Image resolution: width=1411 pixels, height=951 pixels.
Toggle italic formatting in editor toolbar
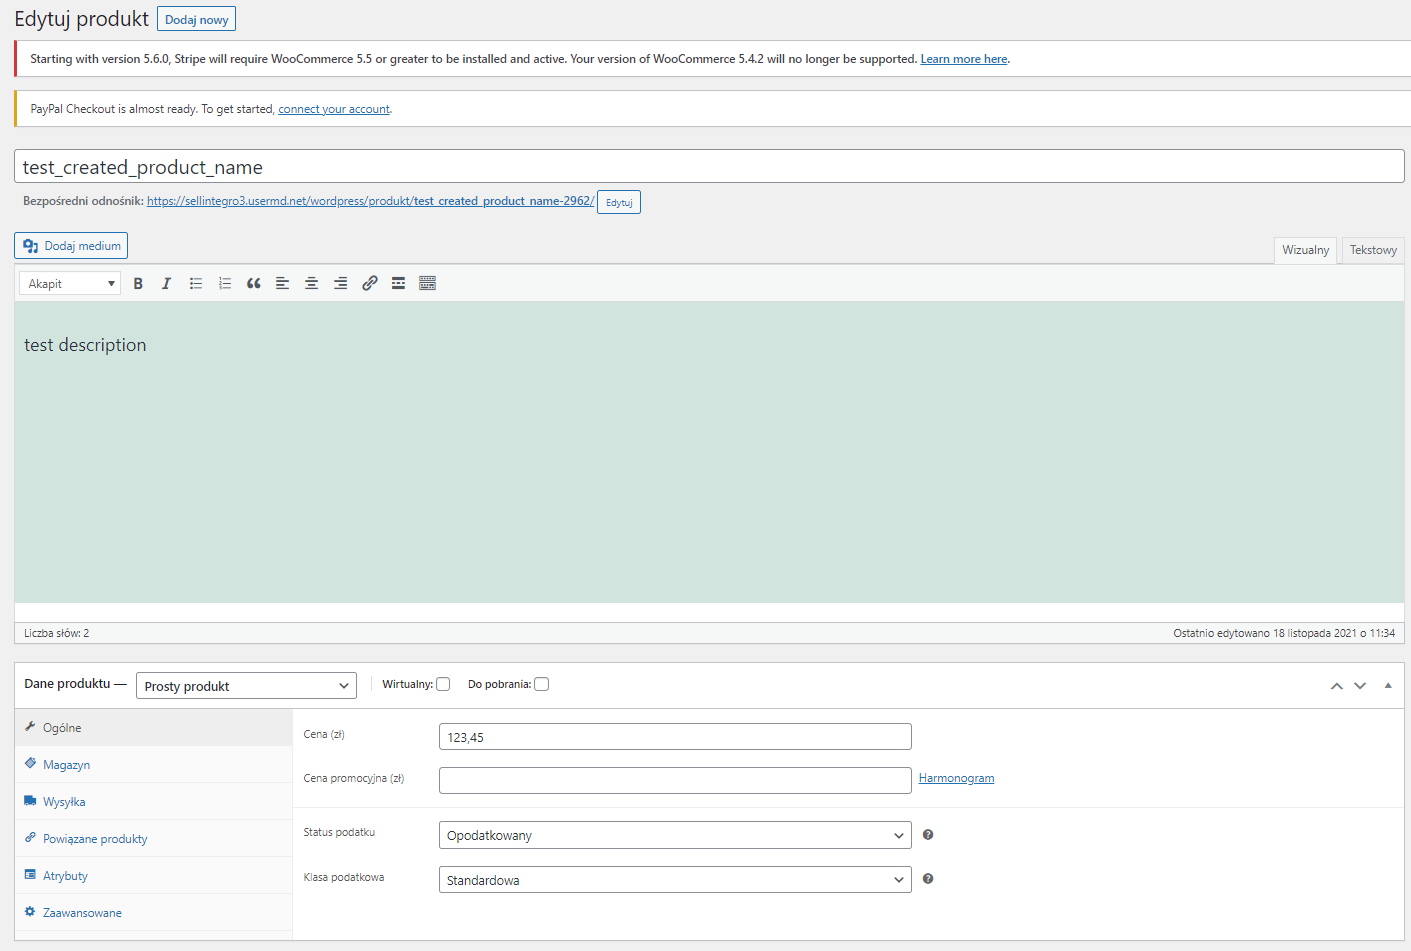point(167,284)
